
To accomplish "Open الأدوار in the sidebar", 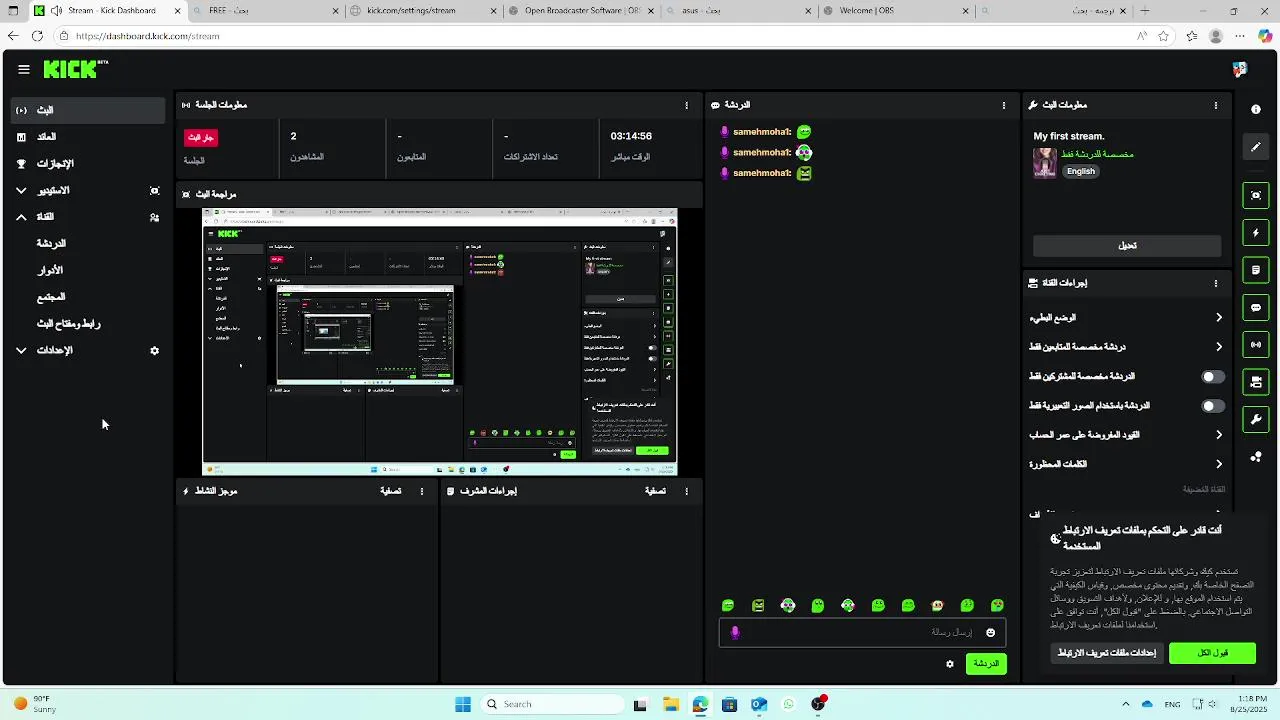I will coord(51,271).
